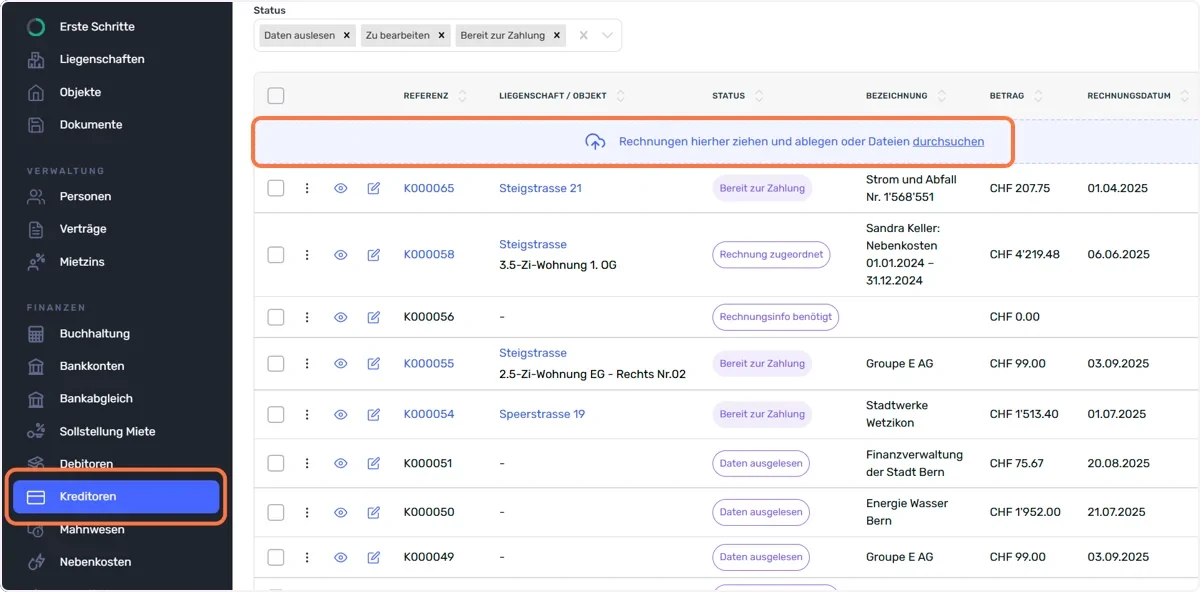
Task: Sort the table by Bezeichnung column
Action: (940, 96)
